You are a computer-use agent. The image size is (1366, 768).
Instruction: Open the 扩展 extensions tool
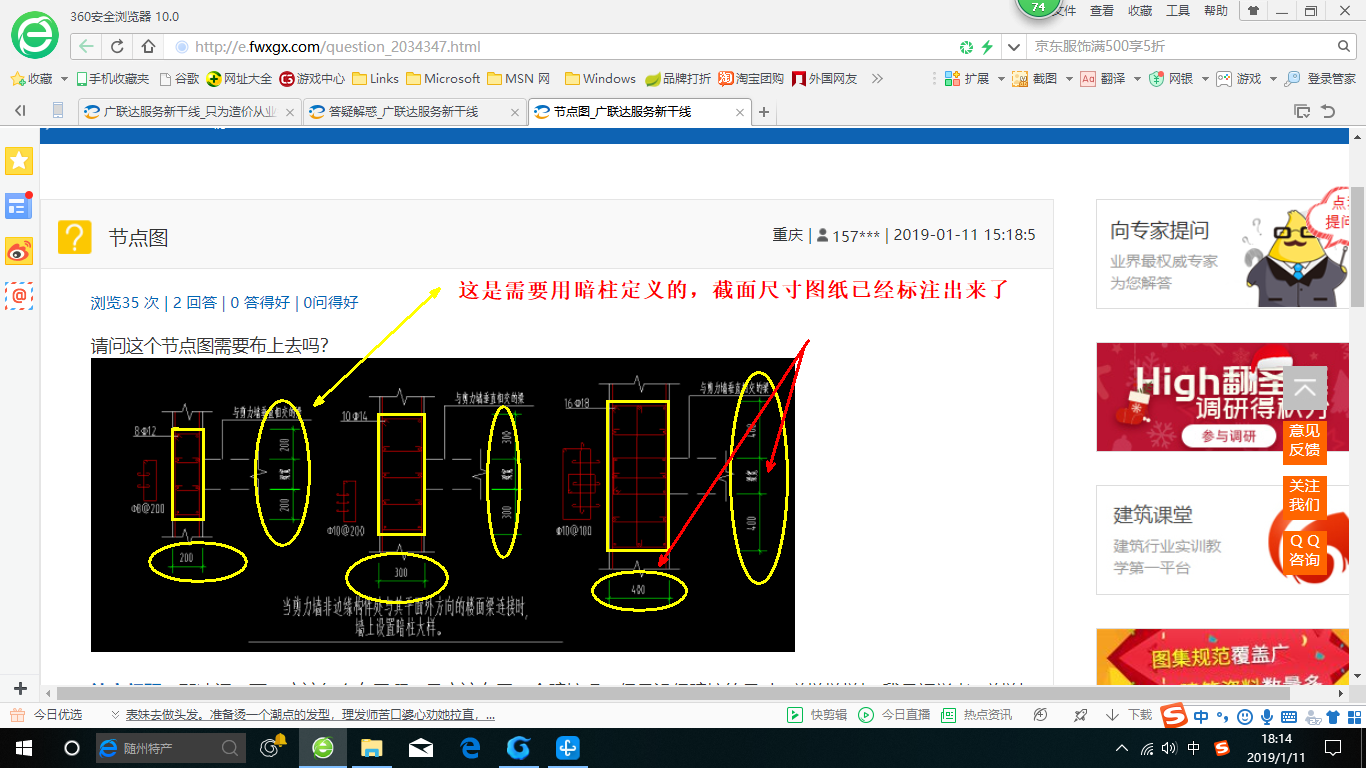(x=966, y=78)
